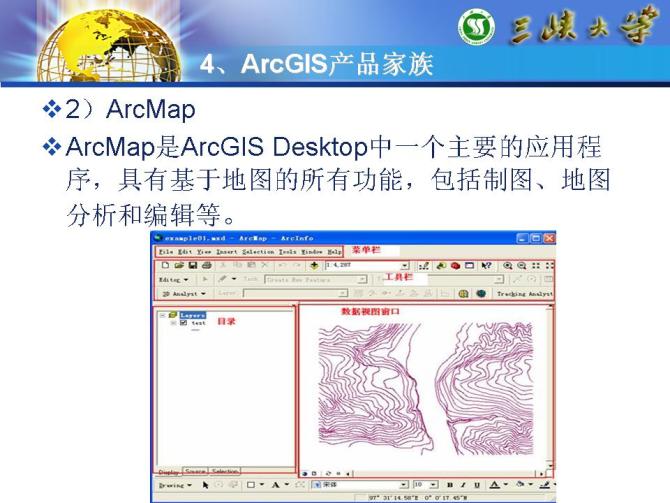
Task: Click the yellow Add Data icon
Action: (x=314, y=265)
